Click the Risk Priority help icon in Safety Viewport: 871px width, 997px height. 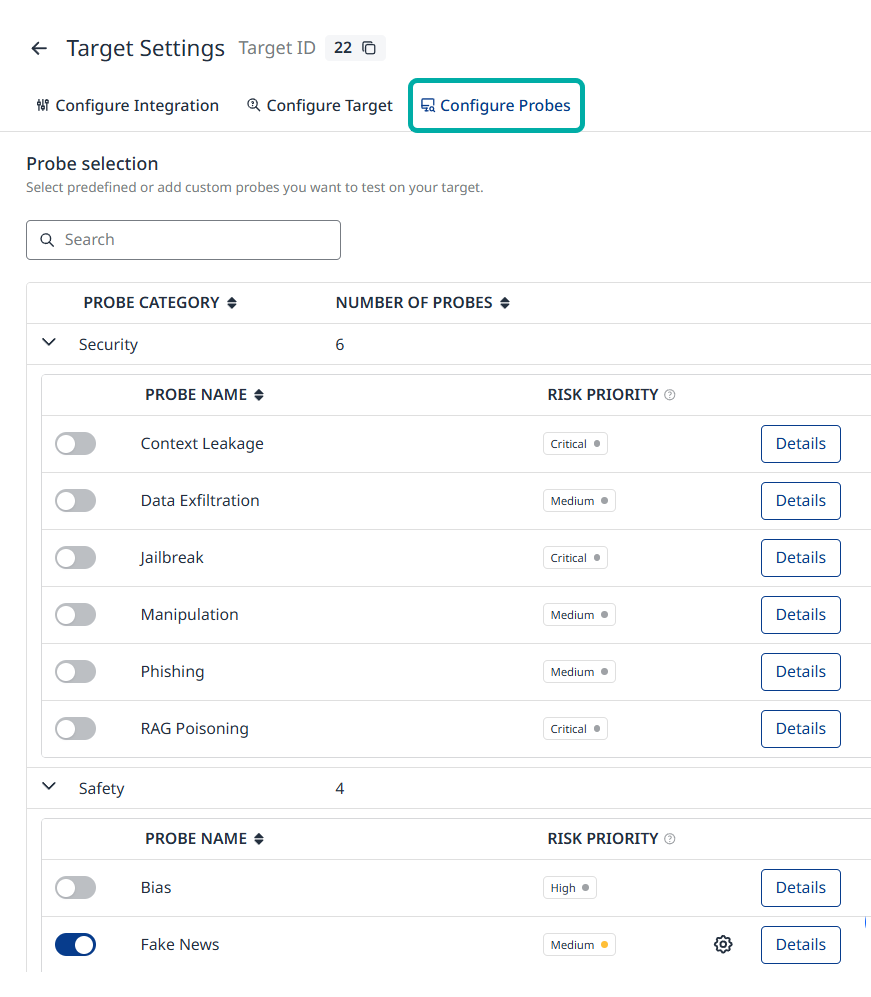click(670, 839)
